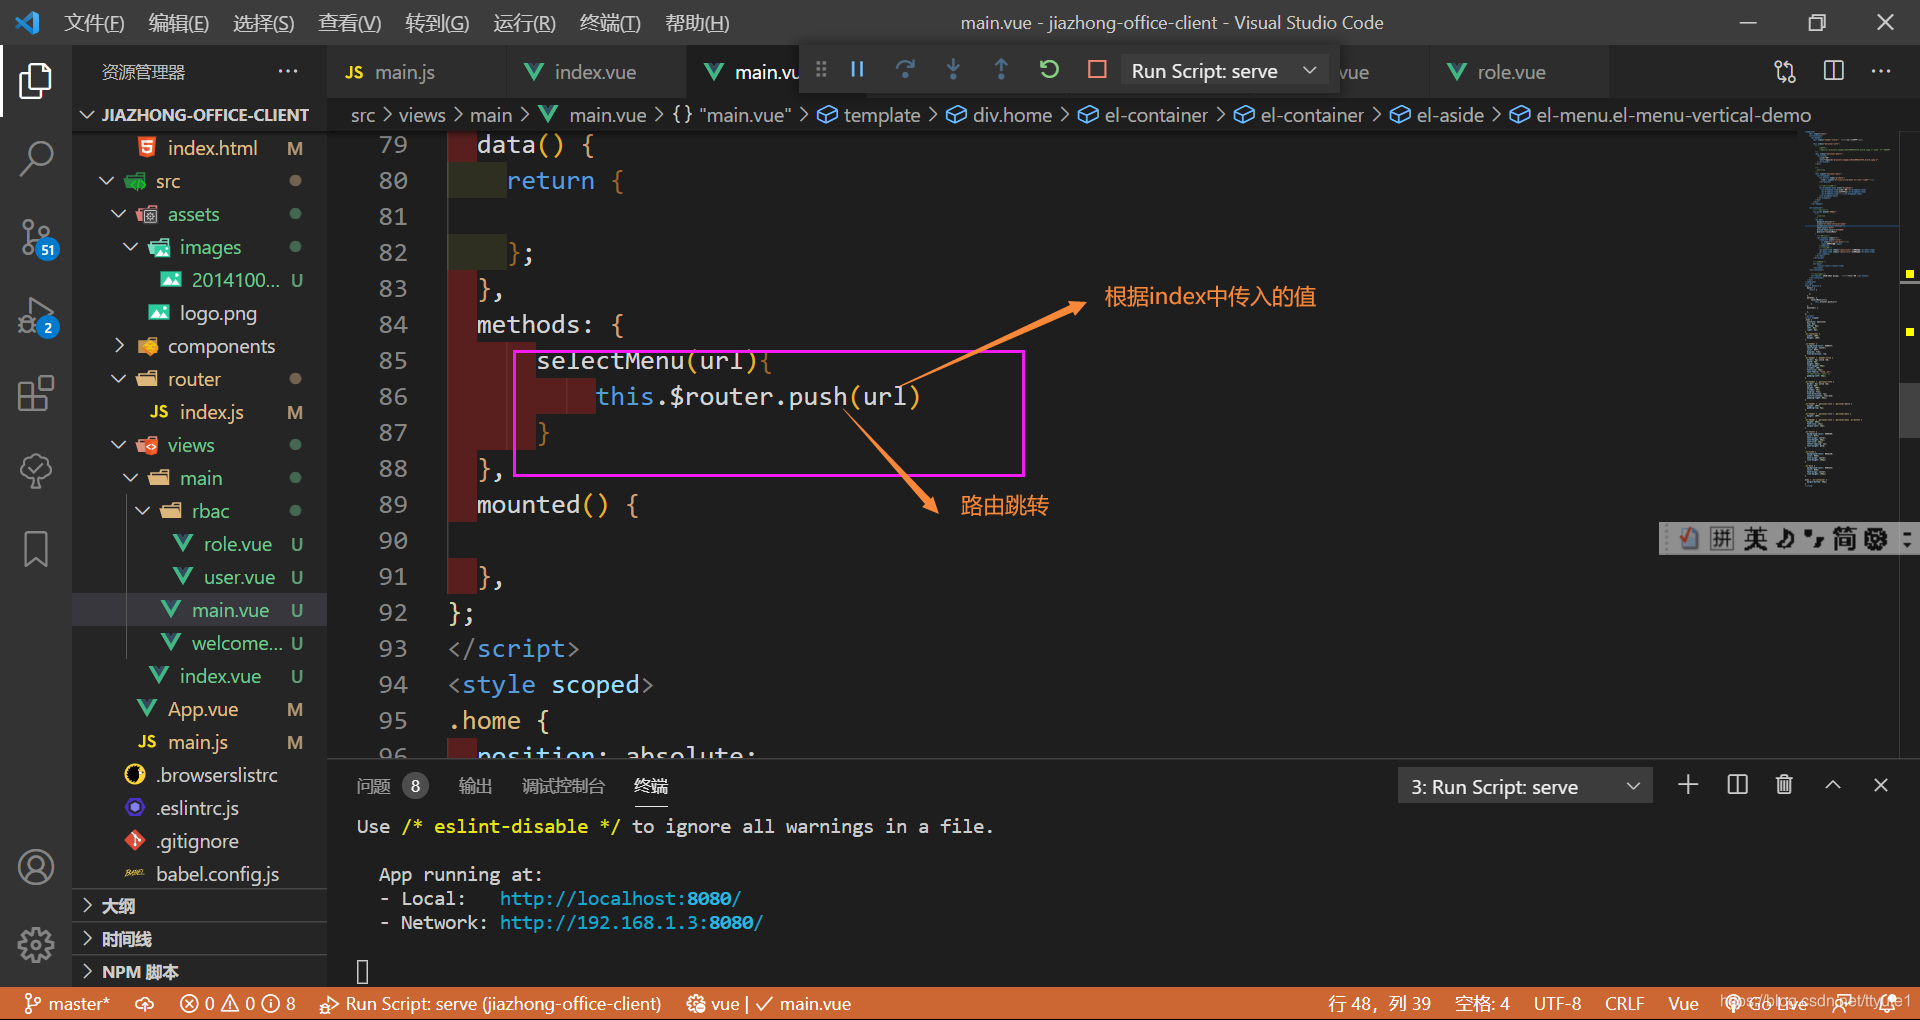Image resolution: width=1920 pixels, height=1020 pixels.
Task: Click the debug Step Out button
Action: click(x=1001, y=69)
